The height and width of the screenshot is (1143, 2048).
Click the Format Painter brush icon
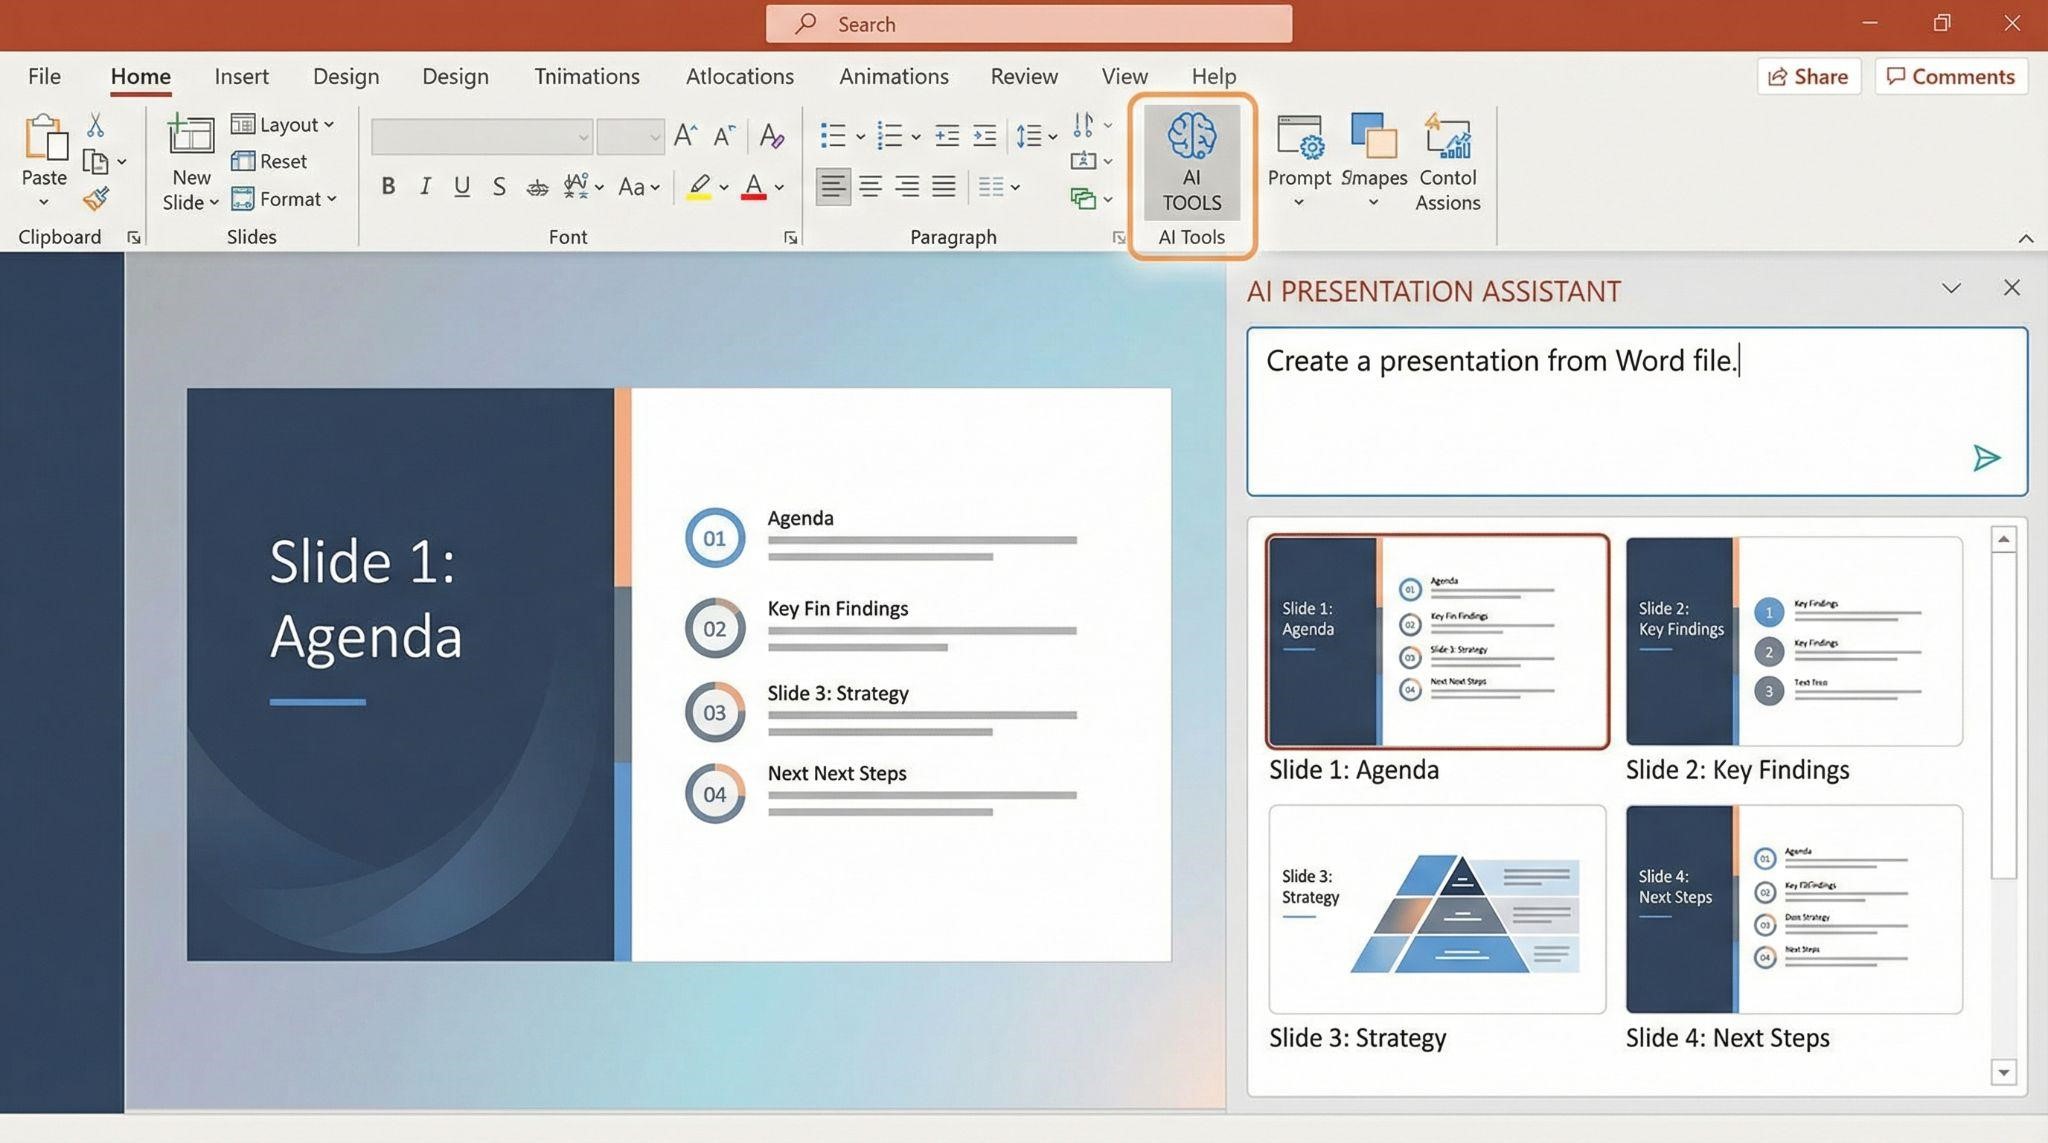tap(95, 199)
